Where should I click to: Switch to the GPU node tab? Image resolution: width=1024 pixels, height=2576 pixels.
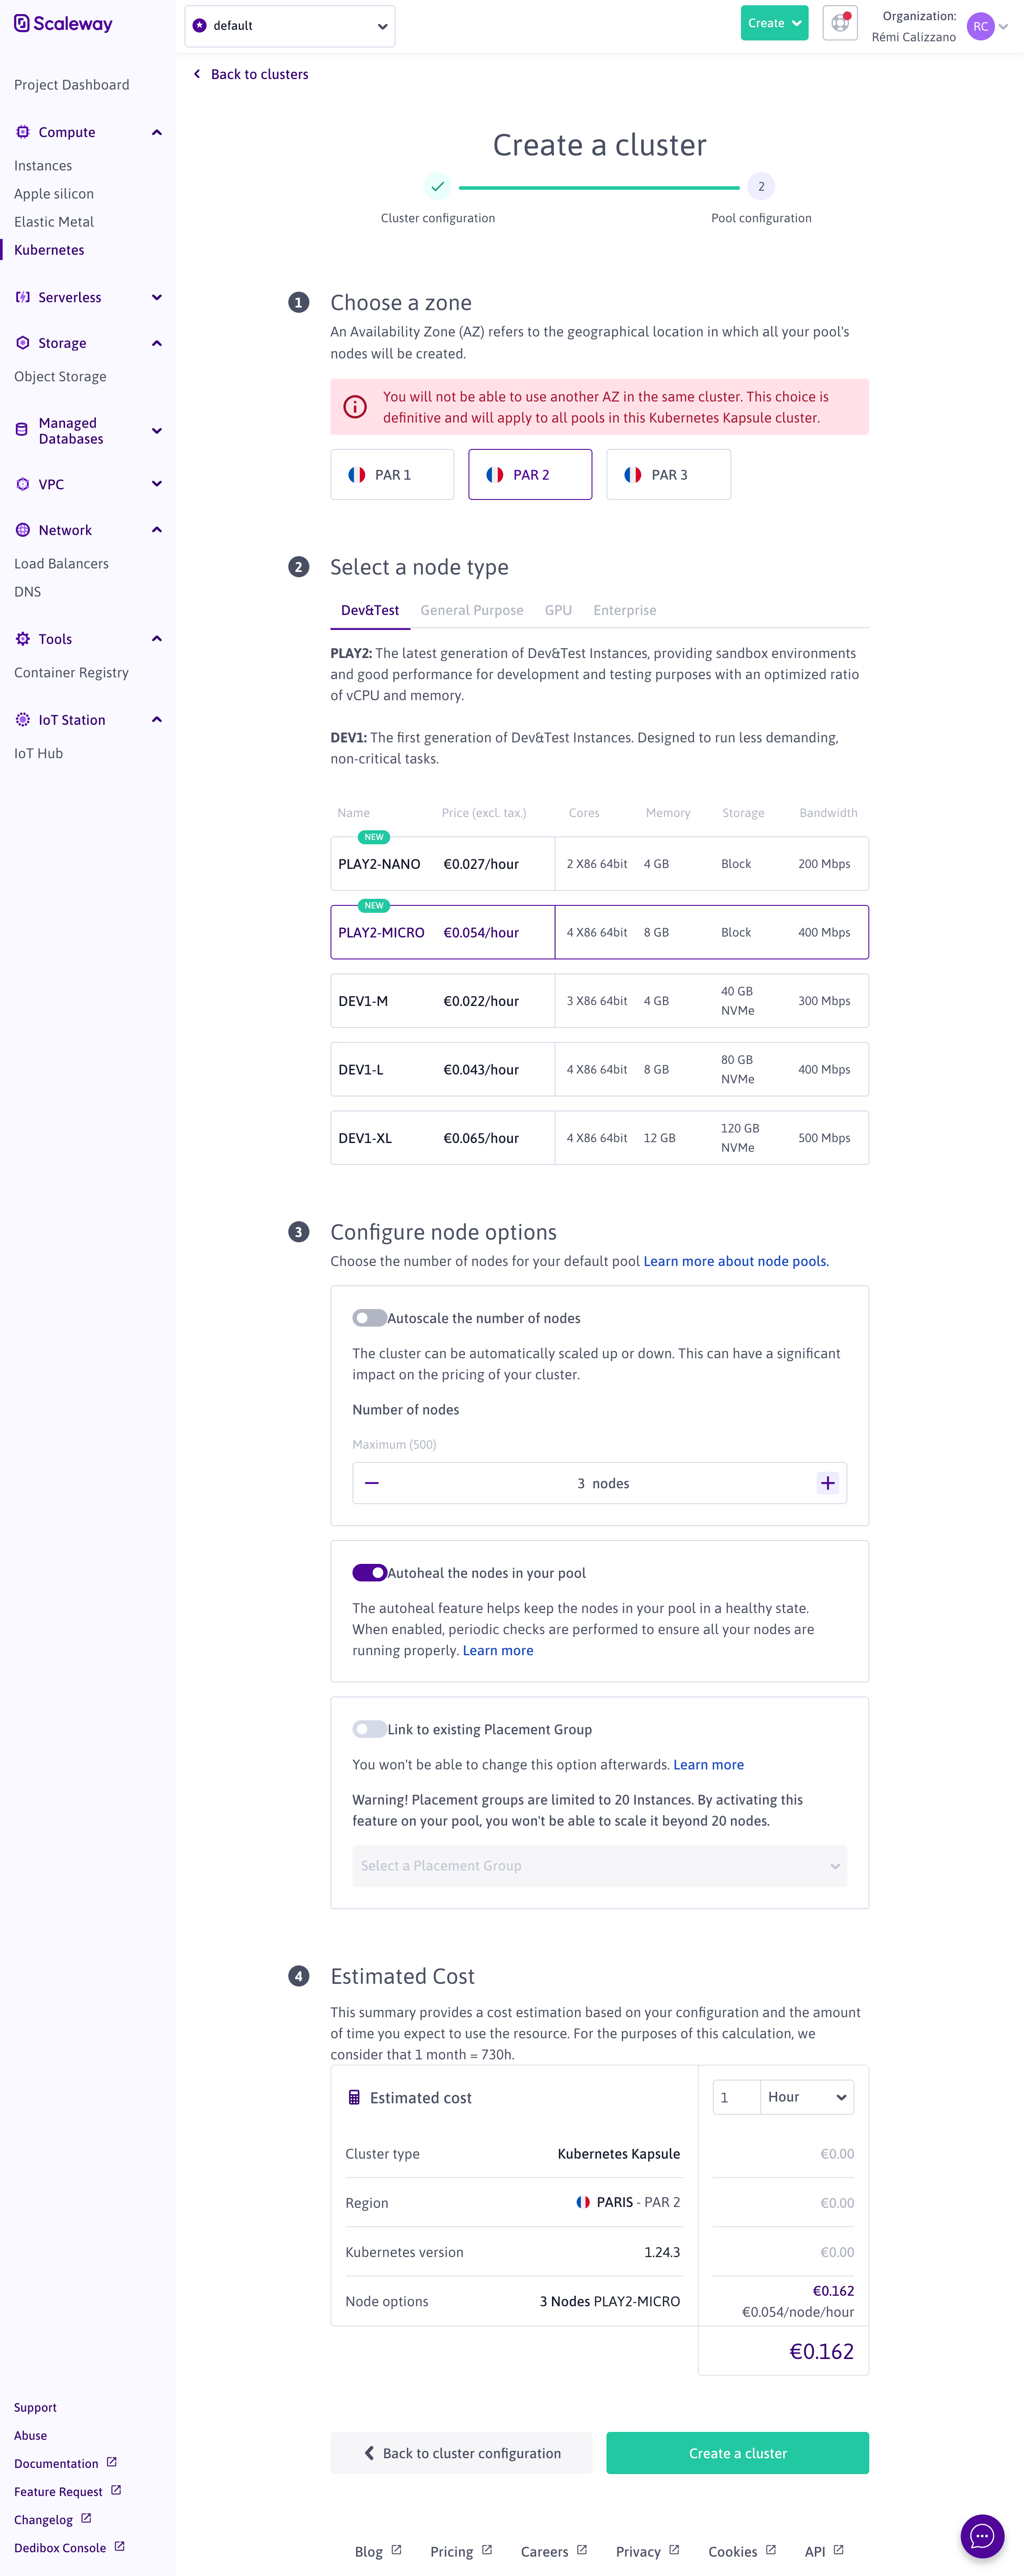point(558,610)
